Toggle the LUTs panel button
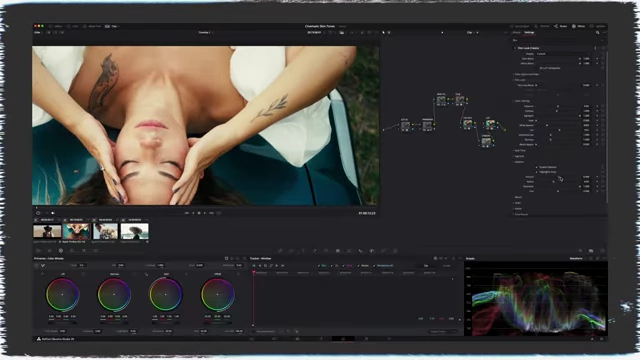 [x=73, y=26]
